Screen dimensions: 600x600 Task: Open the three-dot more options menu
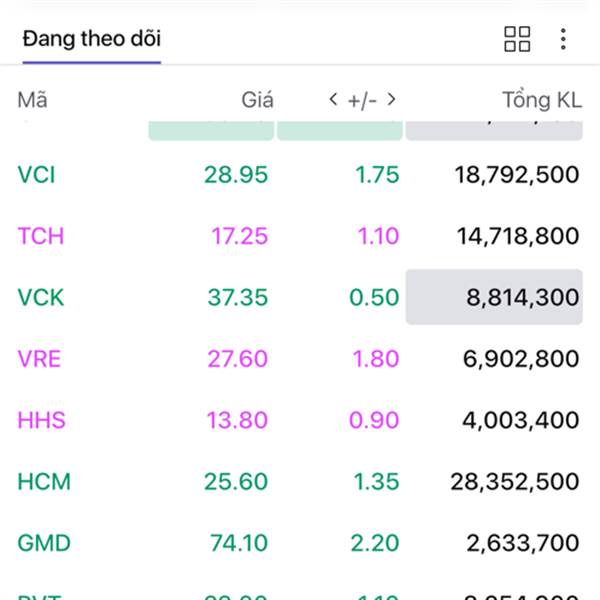click(x=563, y=39)
